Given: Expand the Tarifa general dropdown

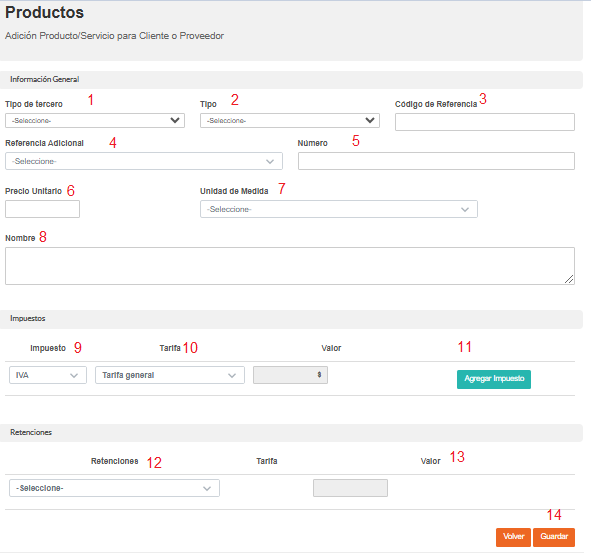Looking at the screenshot, I should click(x=170, y=375).
